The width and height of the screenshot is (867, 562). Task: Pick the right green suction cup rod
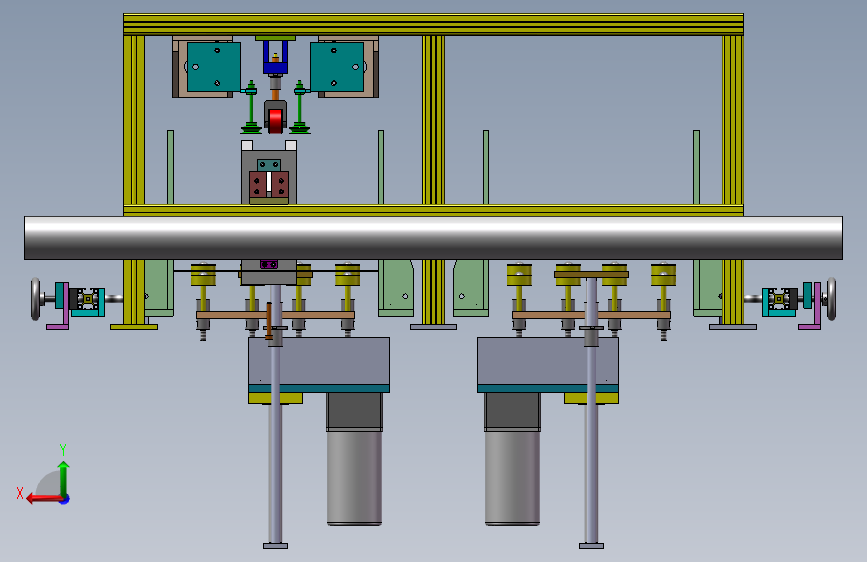300,108
